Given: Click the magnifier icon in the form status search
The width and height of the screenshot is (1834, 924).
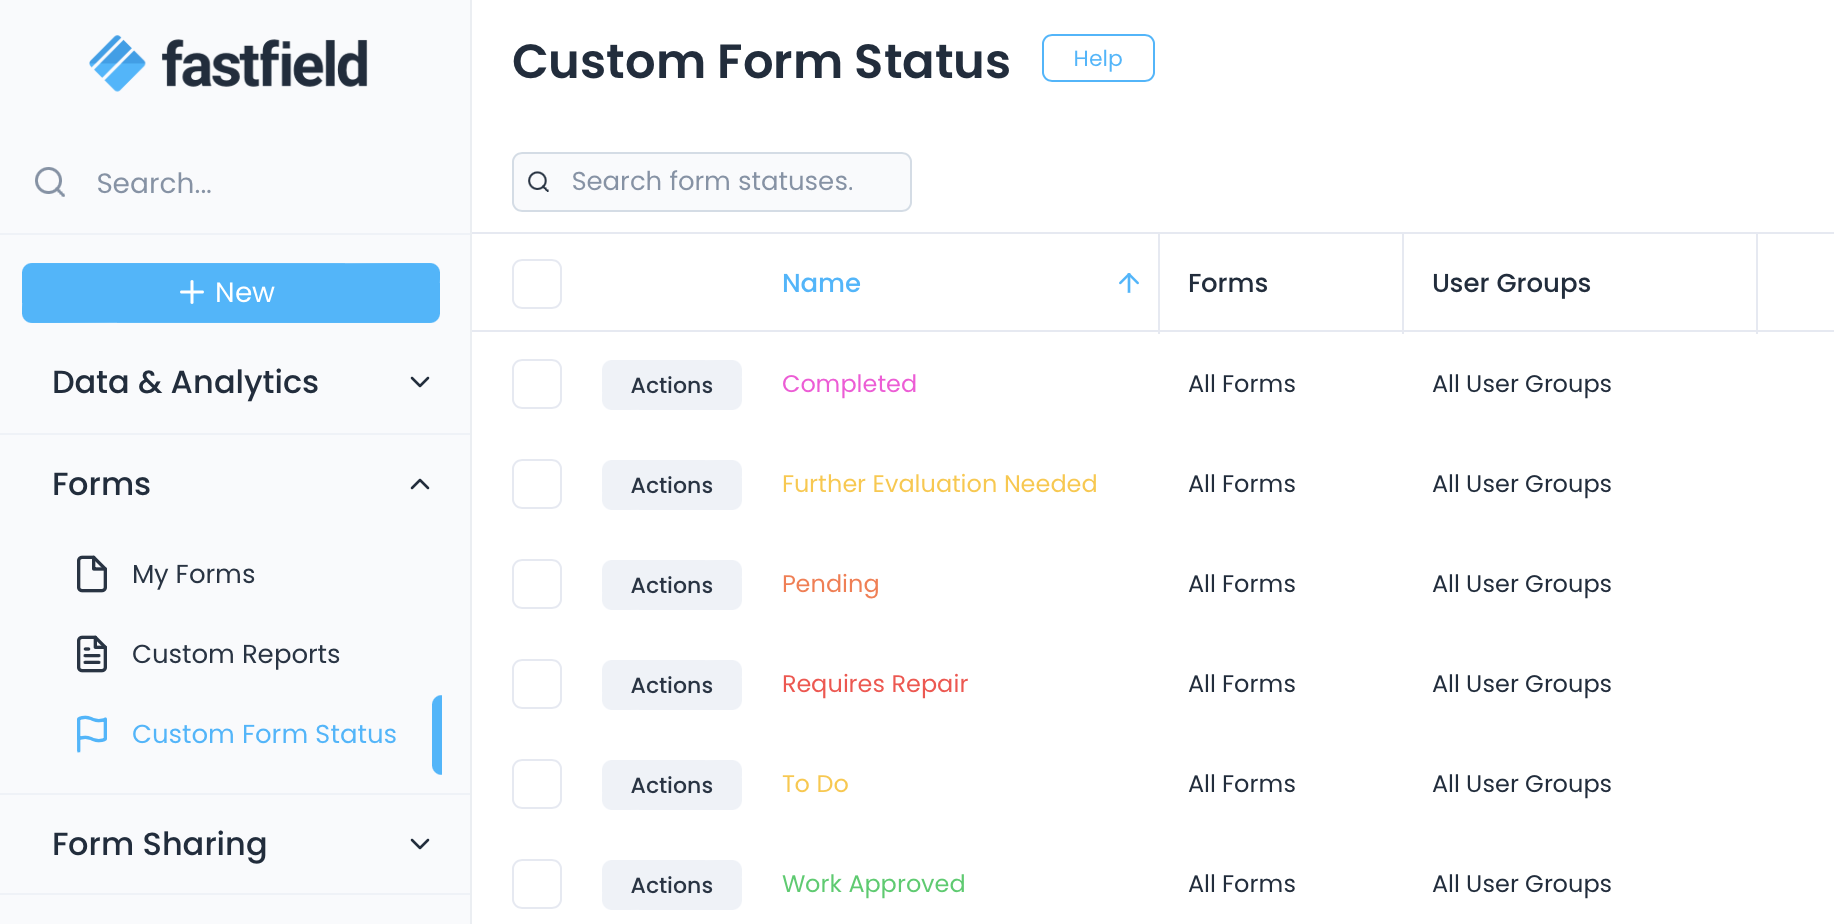Looking at the screenshot, I should [x=539, y=181].
